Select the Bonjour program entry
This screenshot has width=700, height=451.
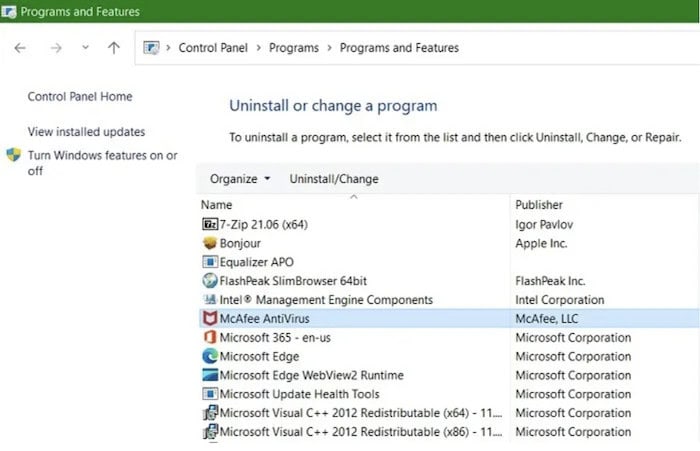(240, 243)
